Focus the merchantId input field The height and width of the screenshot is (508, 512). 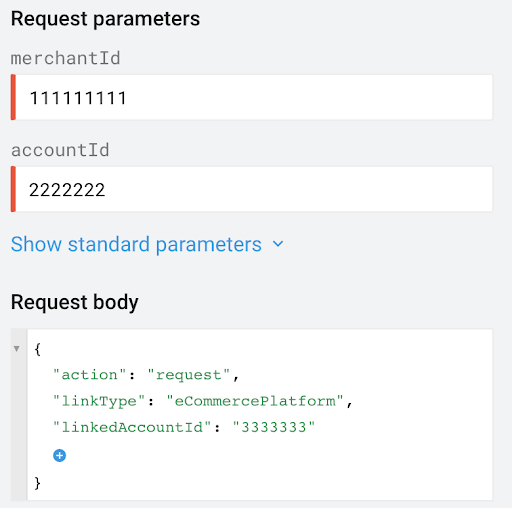[x=254, y=97]
